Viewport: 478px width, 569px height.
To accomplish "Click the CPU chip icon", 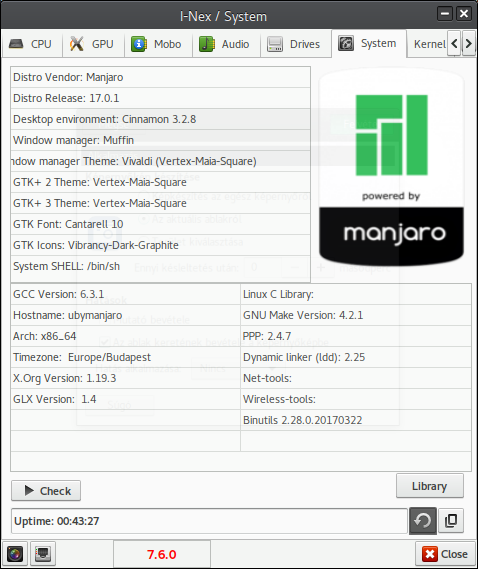I will [16, 44].
